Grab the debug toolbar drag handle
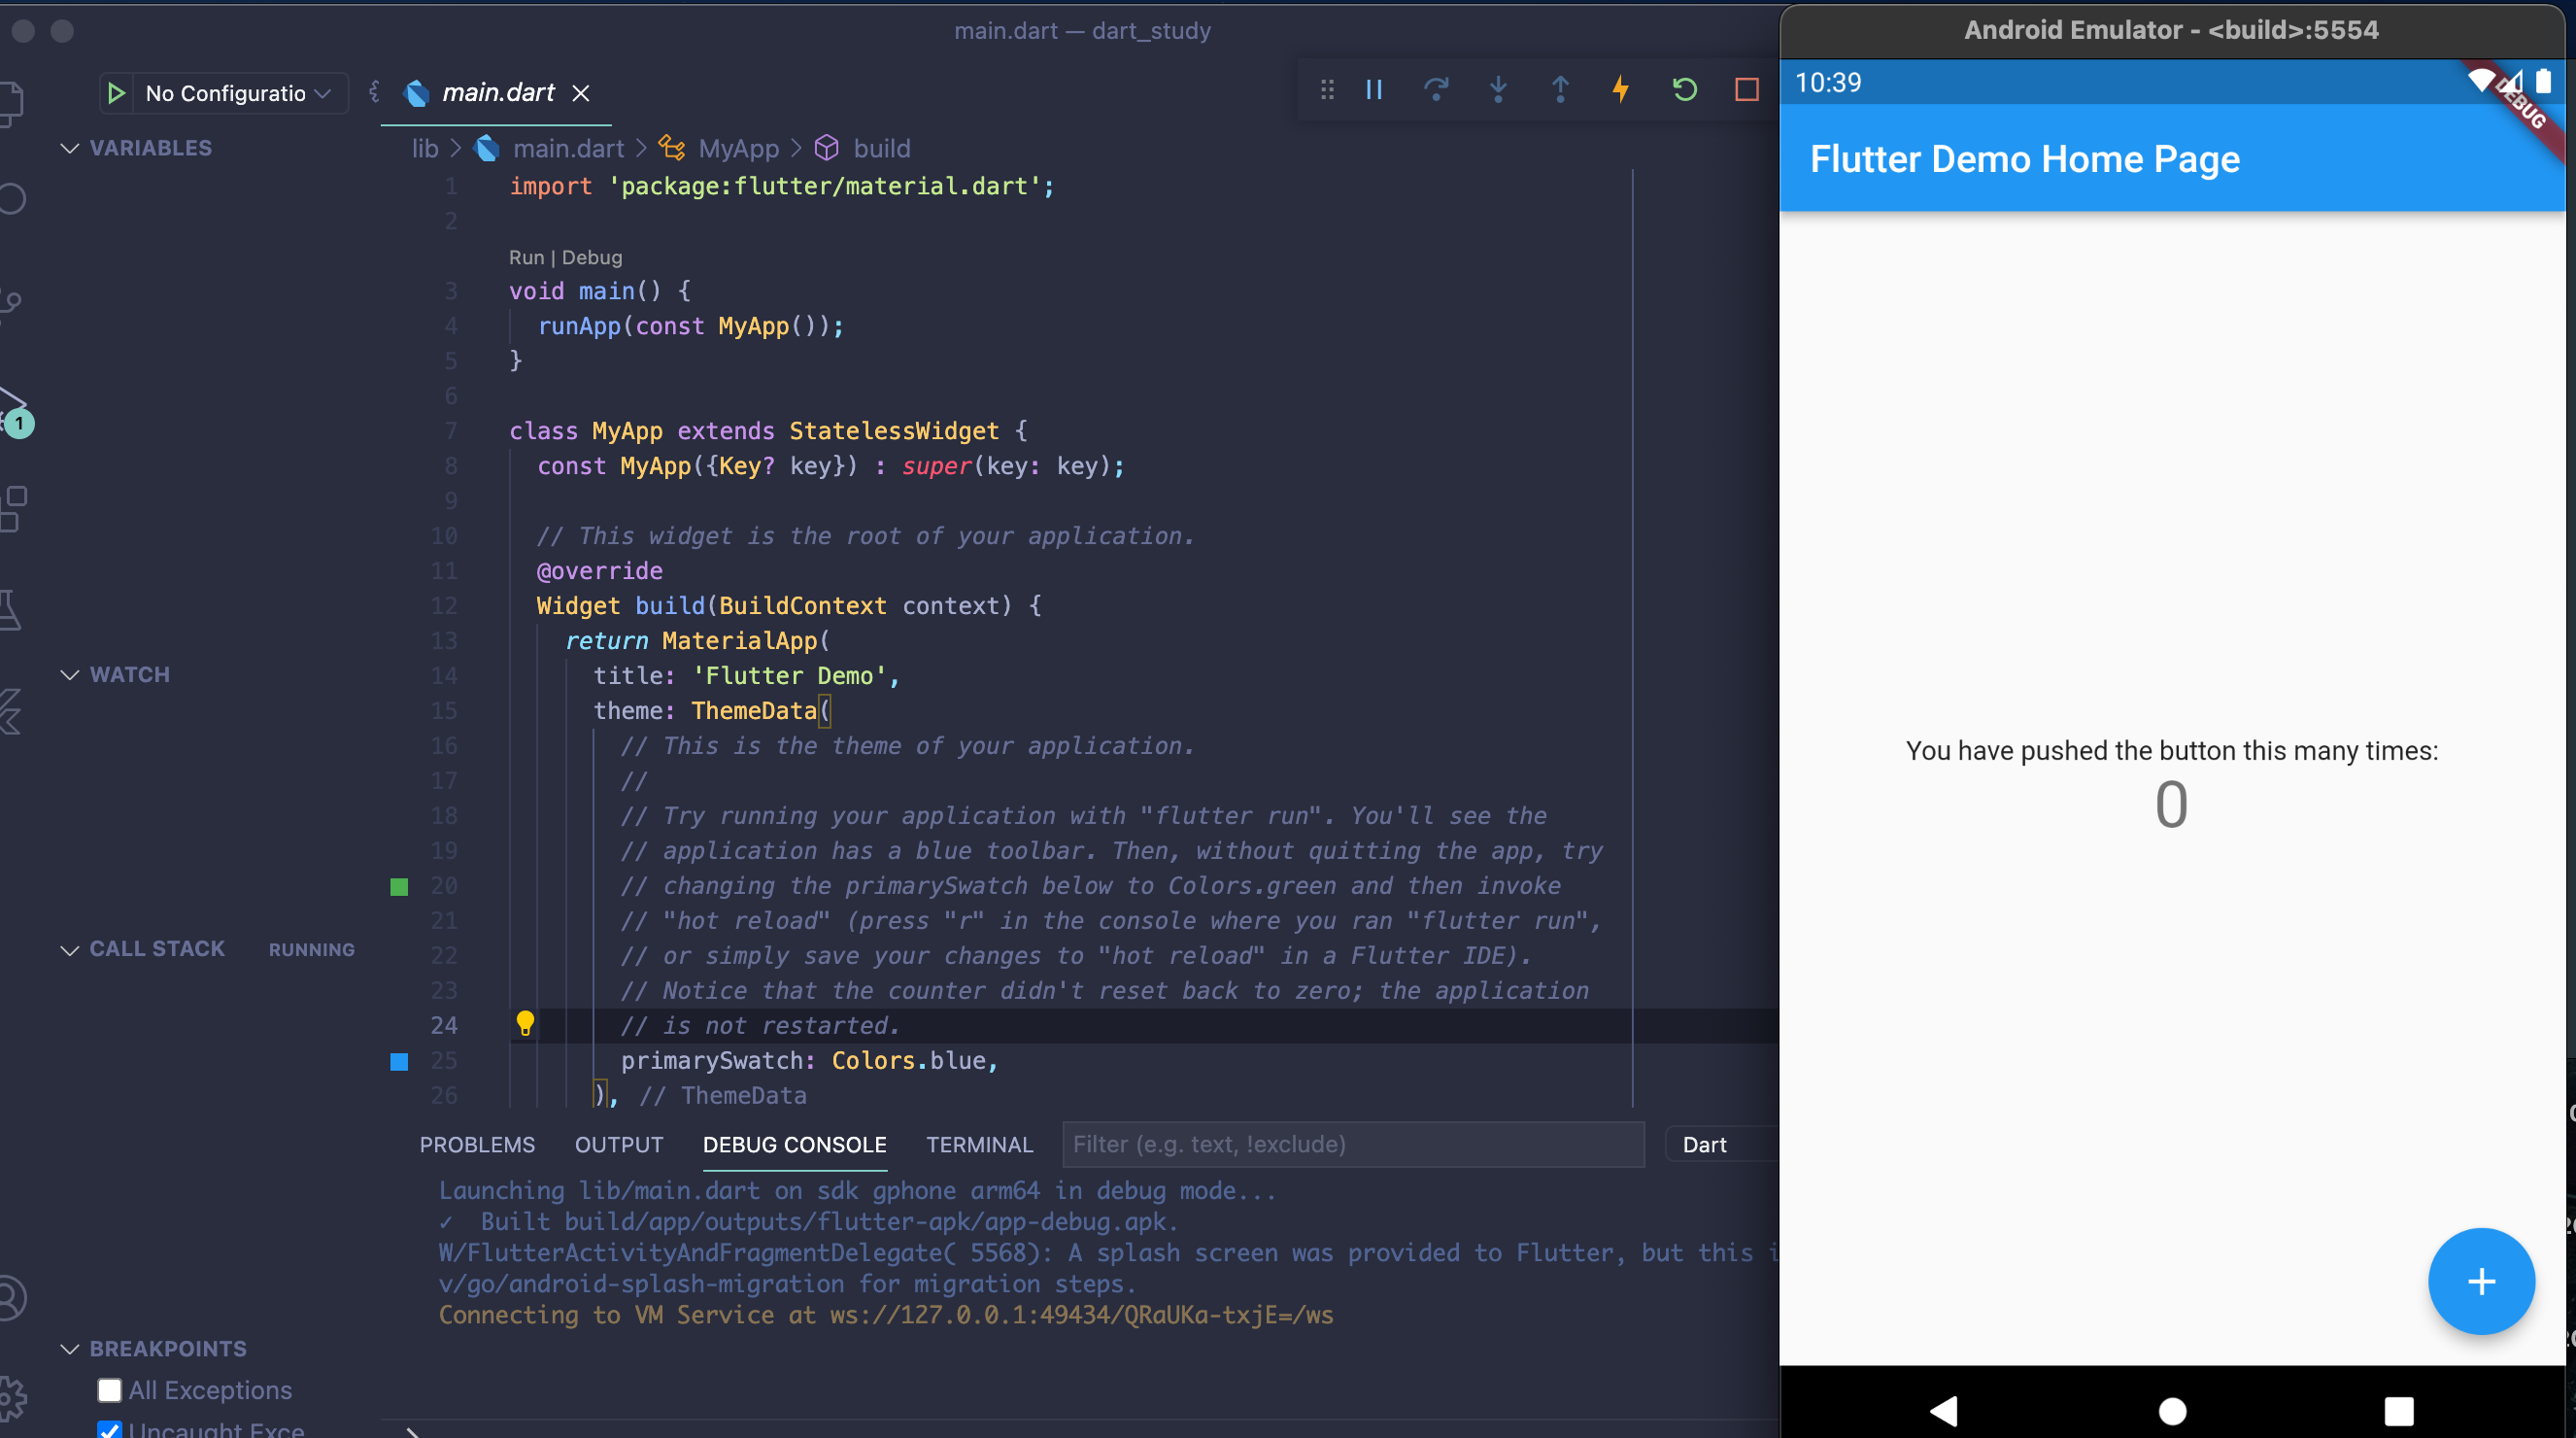The width and height of the screenshot is (2576, 1438). [1327, 90]
